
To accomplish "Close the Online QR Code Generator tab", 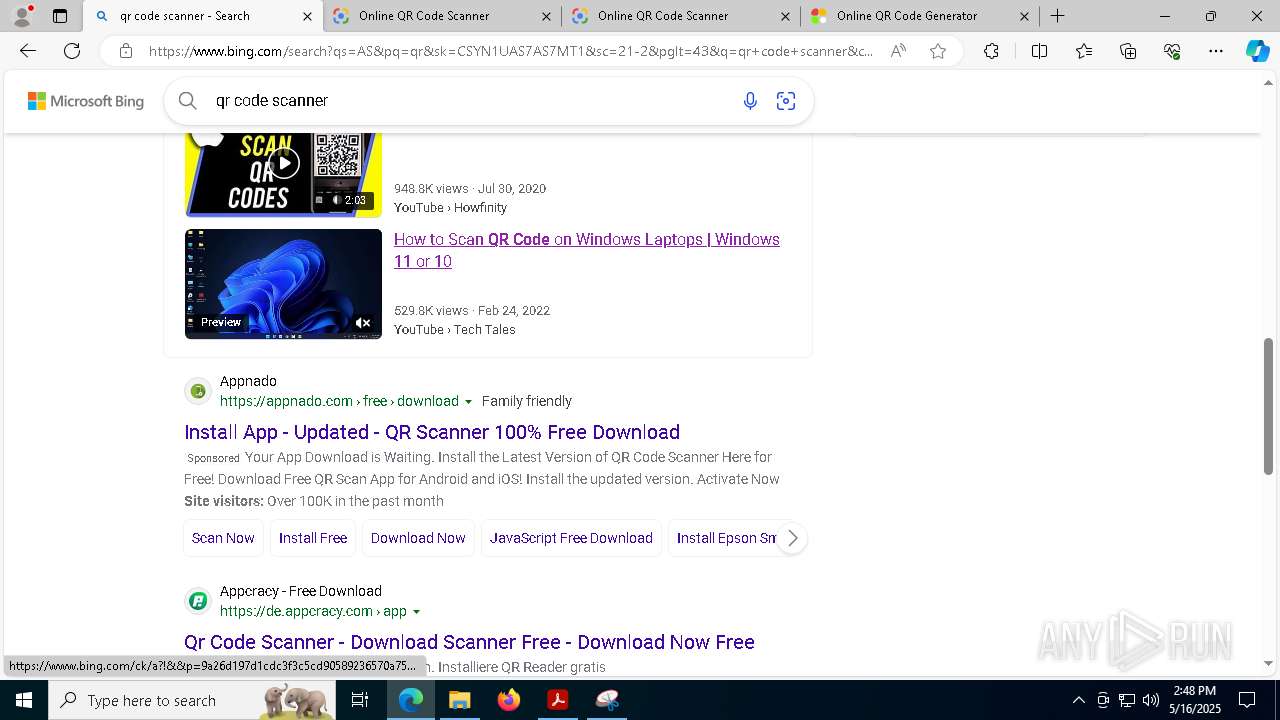I will pyautogui.click(x=1024, y=16).
